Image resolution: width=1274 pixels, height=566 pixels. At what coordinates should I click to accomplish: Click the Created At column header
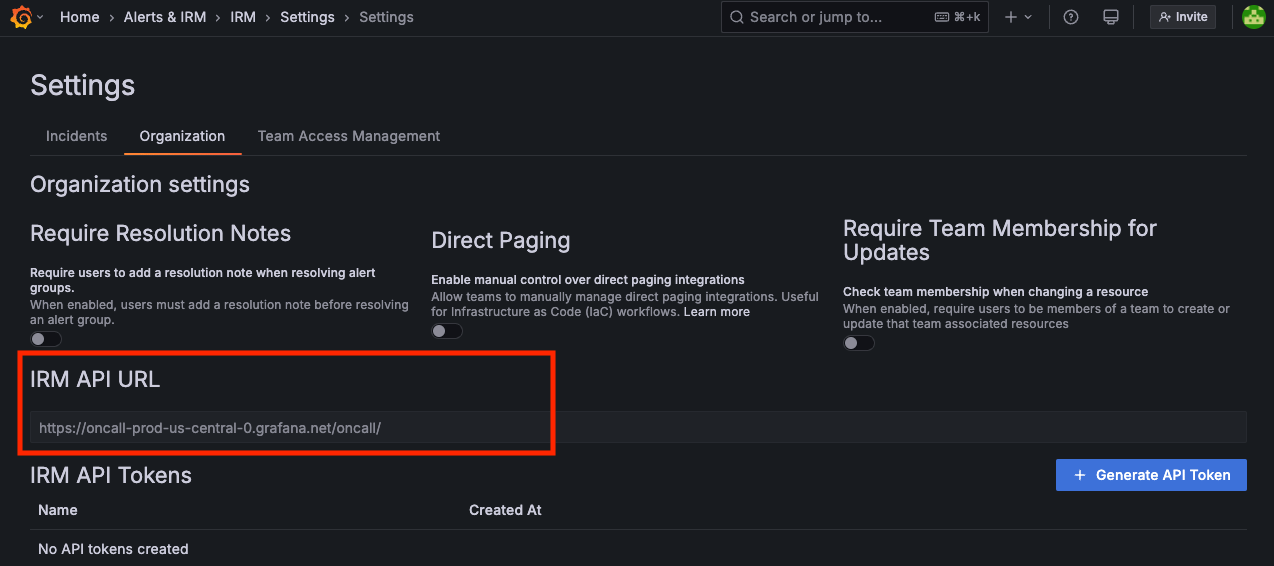coord(505,510)
